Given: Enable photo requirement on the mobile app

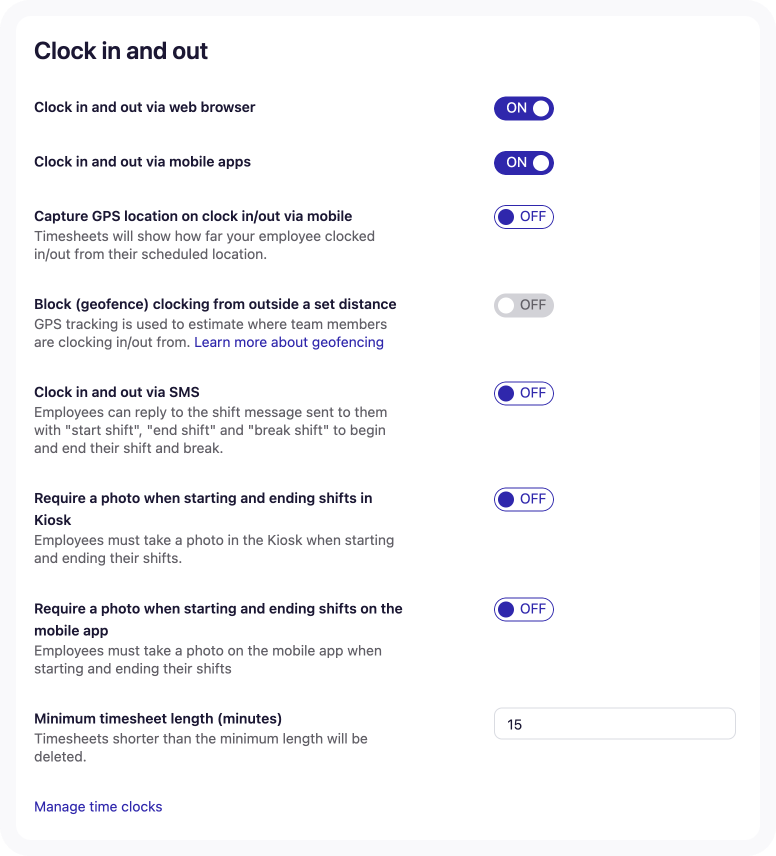Looking at the screenshot, I should [523, 609].
